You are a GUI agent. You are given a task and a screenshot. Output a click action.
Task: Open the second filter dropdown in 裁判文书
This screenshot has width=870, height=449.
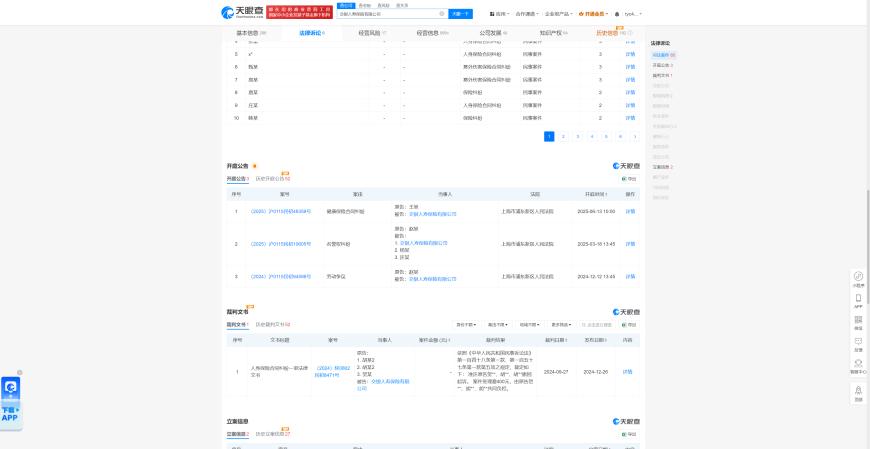[x=498, y=325]
